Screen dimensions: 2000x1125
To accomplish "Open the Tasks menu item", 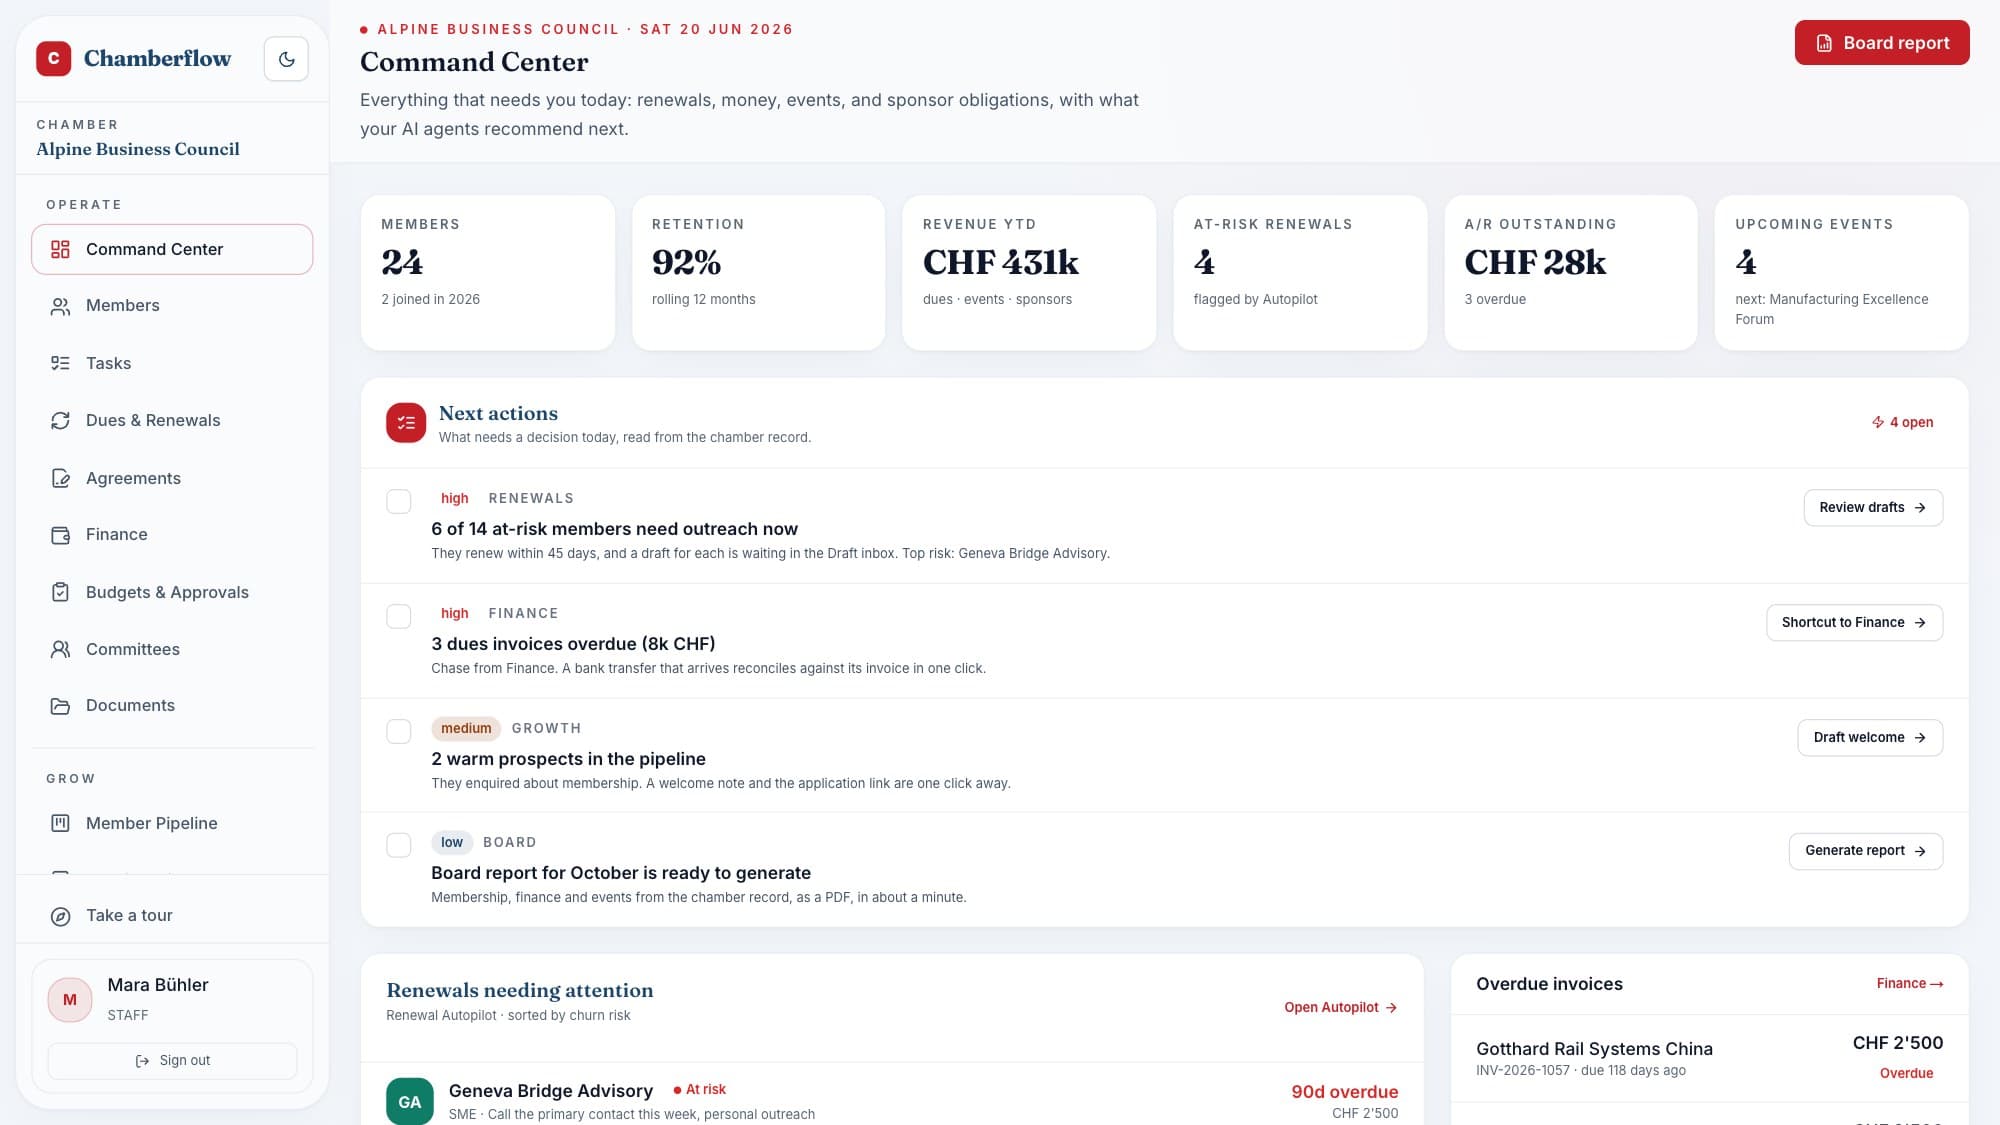I will pyautogui.click(x=172, y=363).
